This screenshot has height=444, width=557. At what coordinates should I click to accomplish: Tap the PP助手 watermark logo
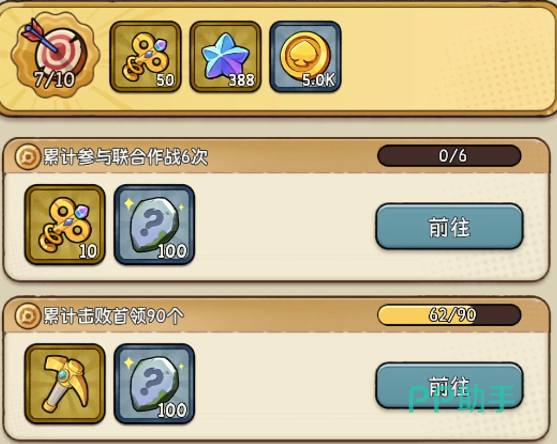pyautogui.click(x=461, y=399)
